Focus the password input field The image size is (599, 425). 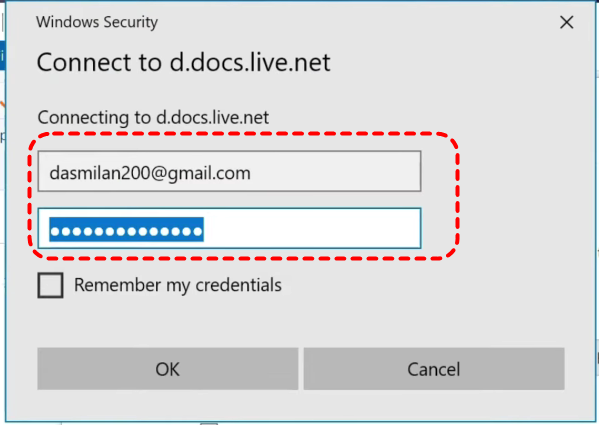click(x=229, y=228)
